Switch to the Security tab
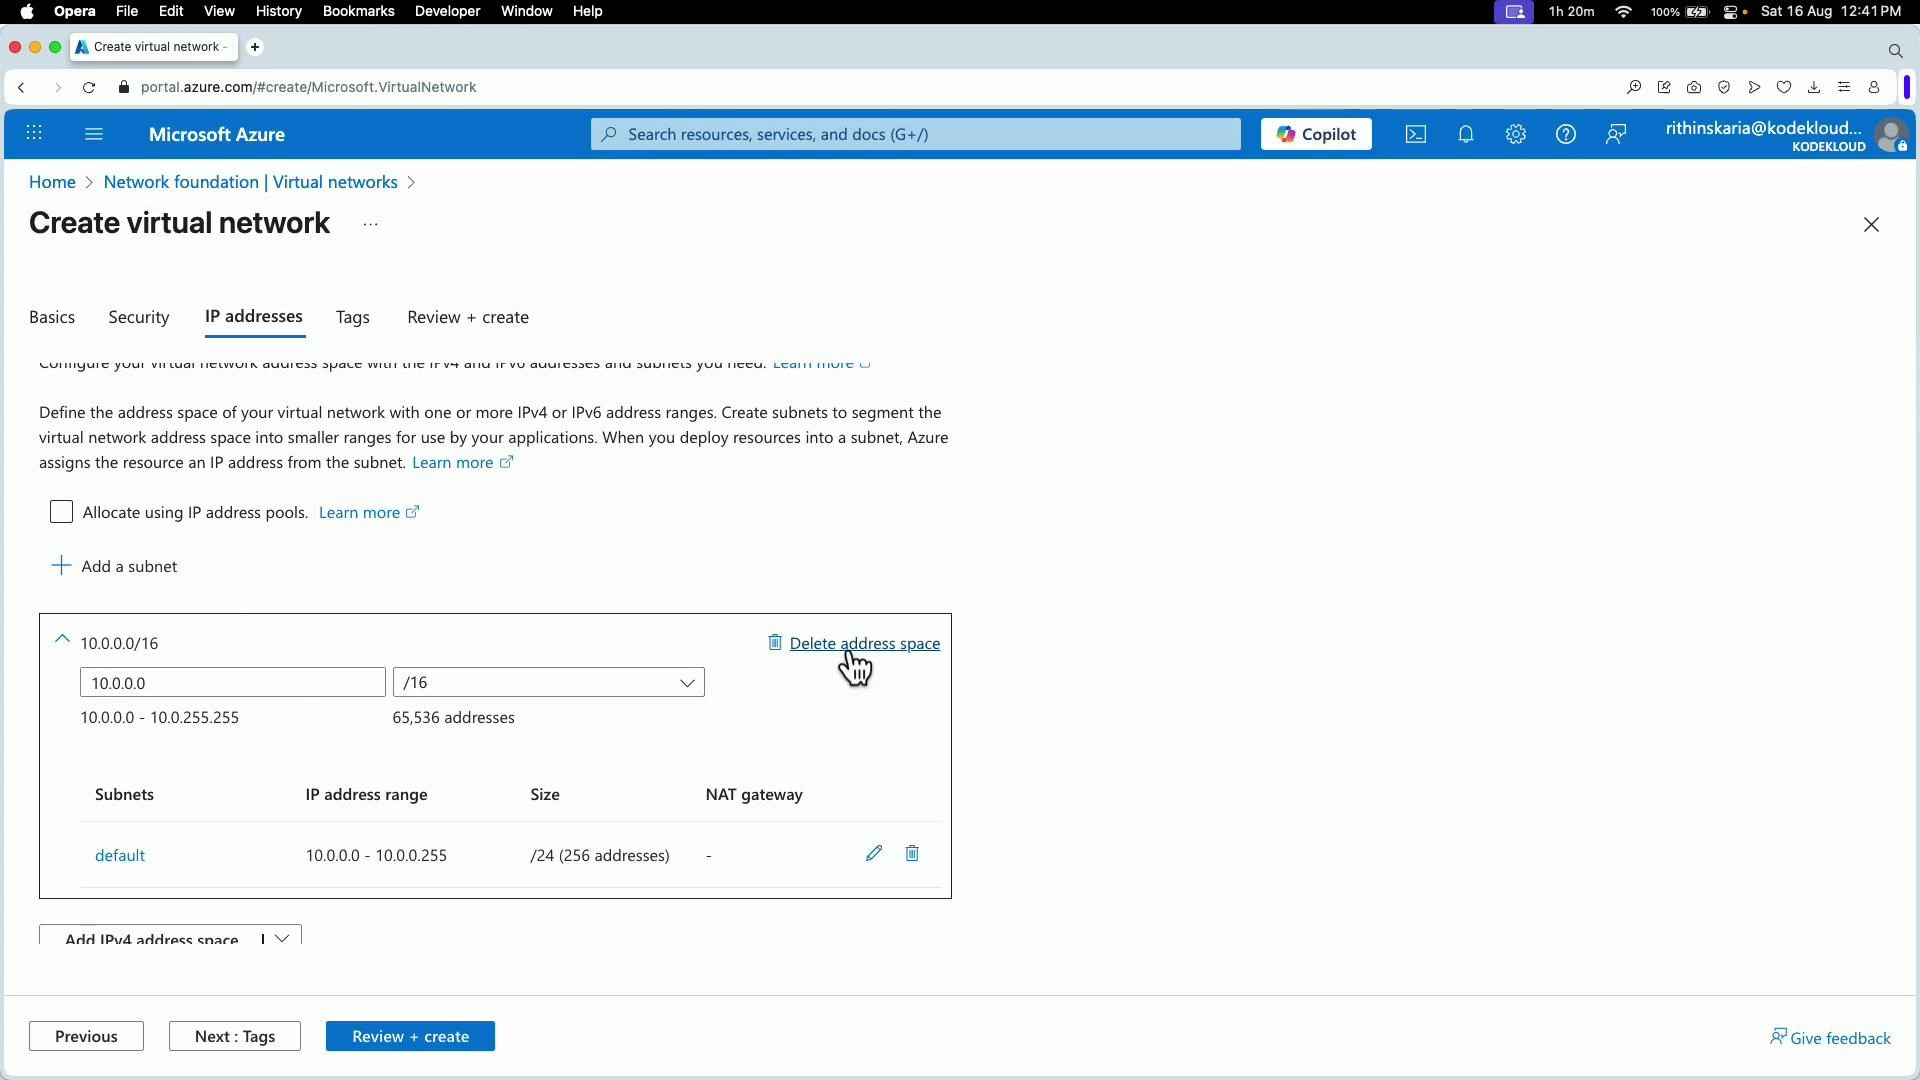Screen dimensions: 1920x1080 click(138, 317)
